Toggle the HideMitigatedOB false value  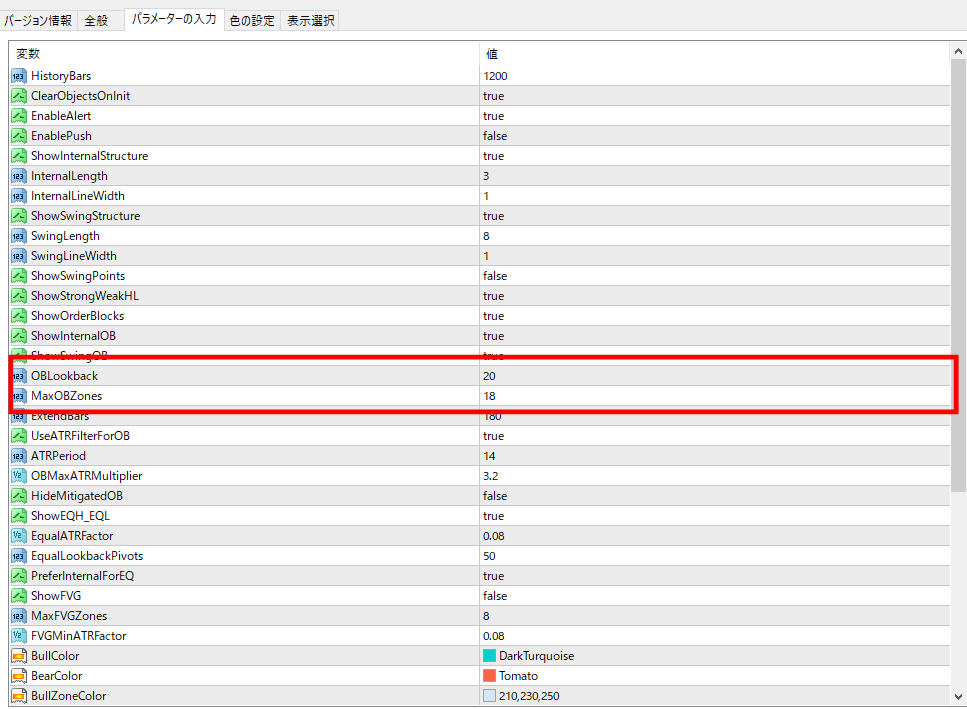point(494,496)
